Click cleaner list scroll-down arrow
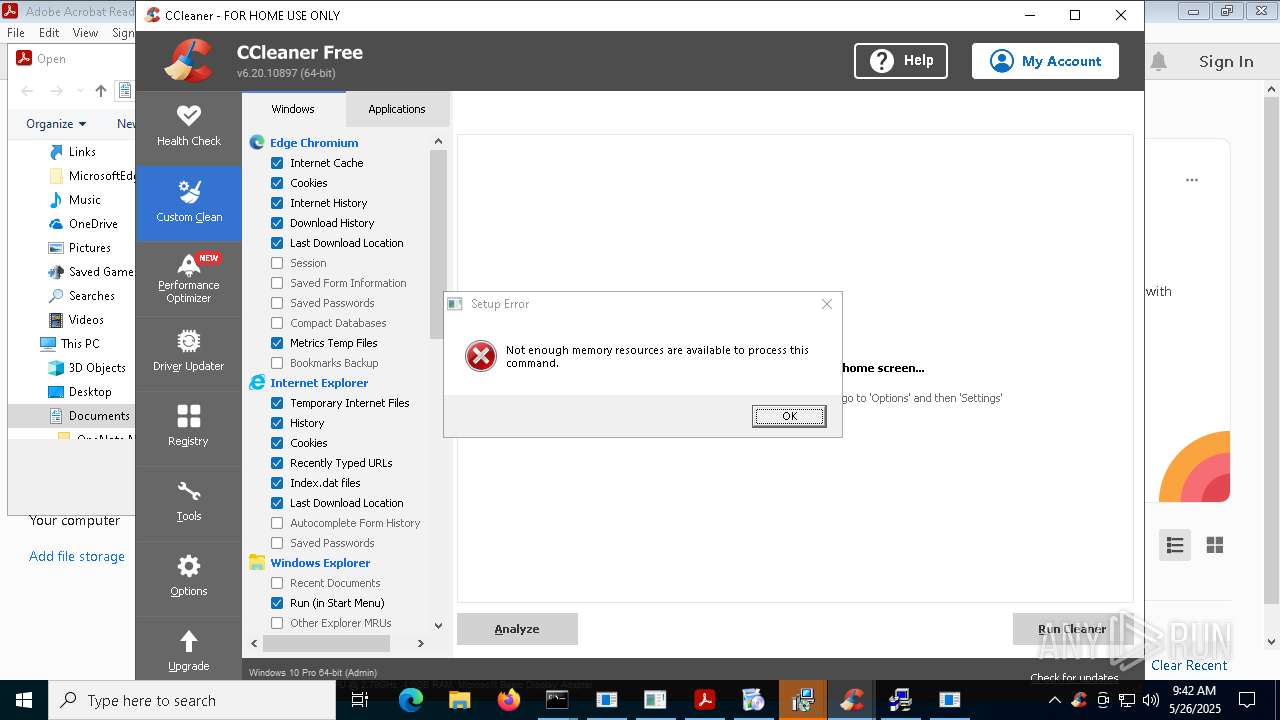Image resolution: width=1280 pixels, height=720 pixels. 438,625
